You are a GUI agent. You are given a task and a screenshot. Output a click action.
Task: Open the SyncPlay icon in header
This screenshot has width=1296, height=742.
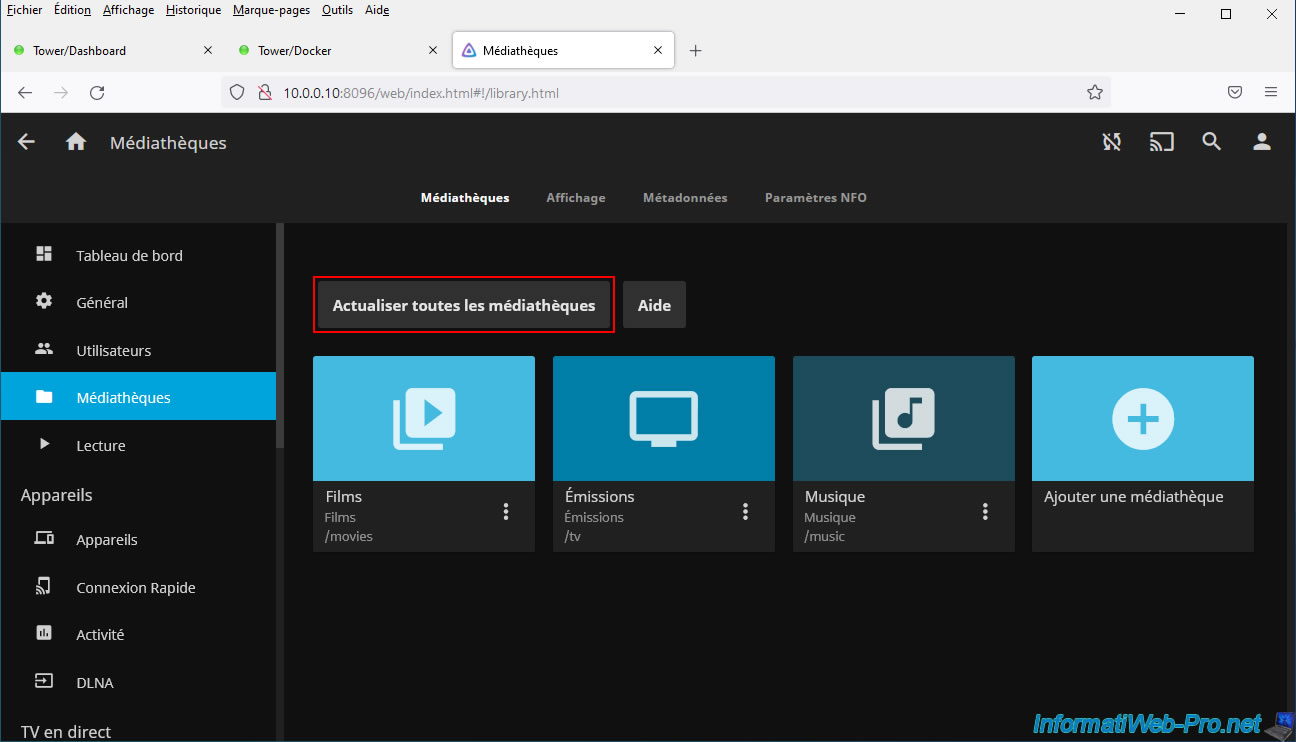point(1111,142)
